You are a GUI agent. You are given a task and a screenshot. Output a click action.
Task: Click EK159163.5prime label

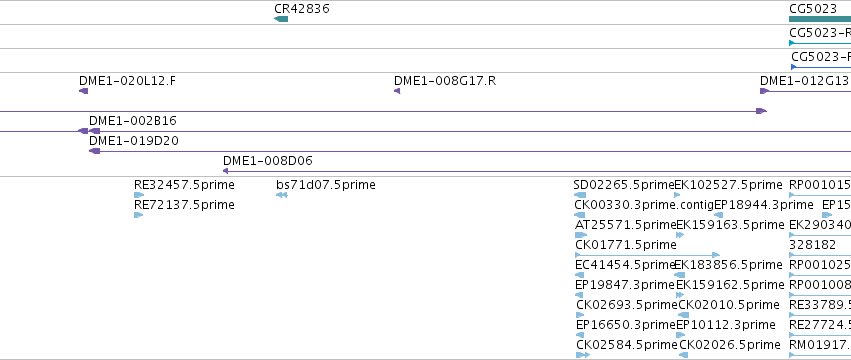tap(731, 225)
